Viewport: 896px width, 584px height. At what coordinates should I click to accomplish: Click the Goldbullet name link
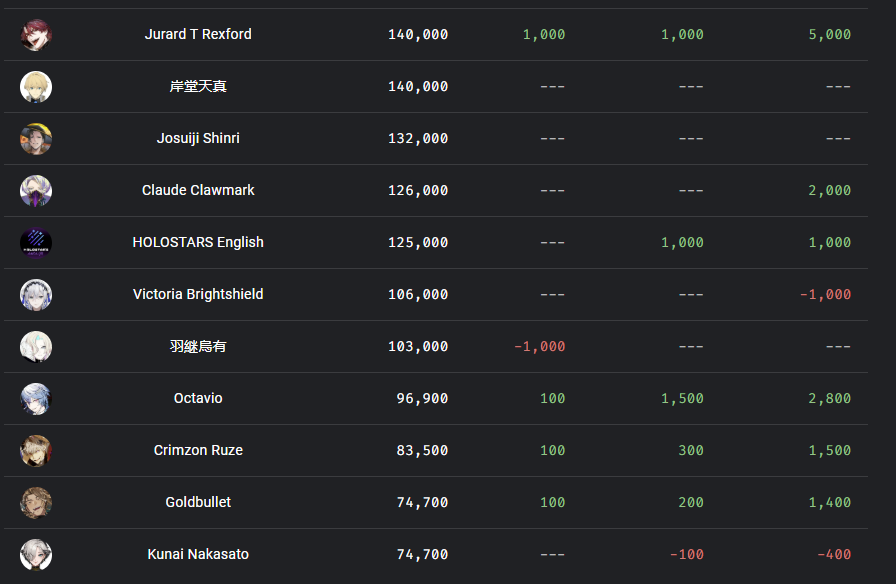pos(198,502)
